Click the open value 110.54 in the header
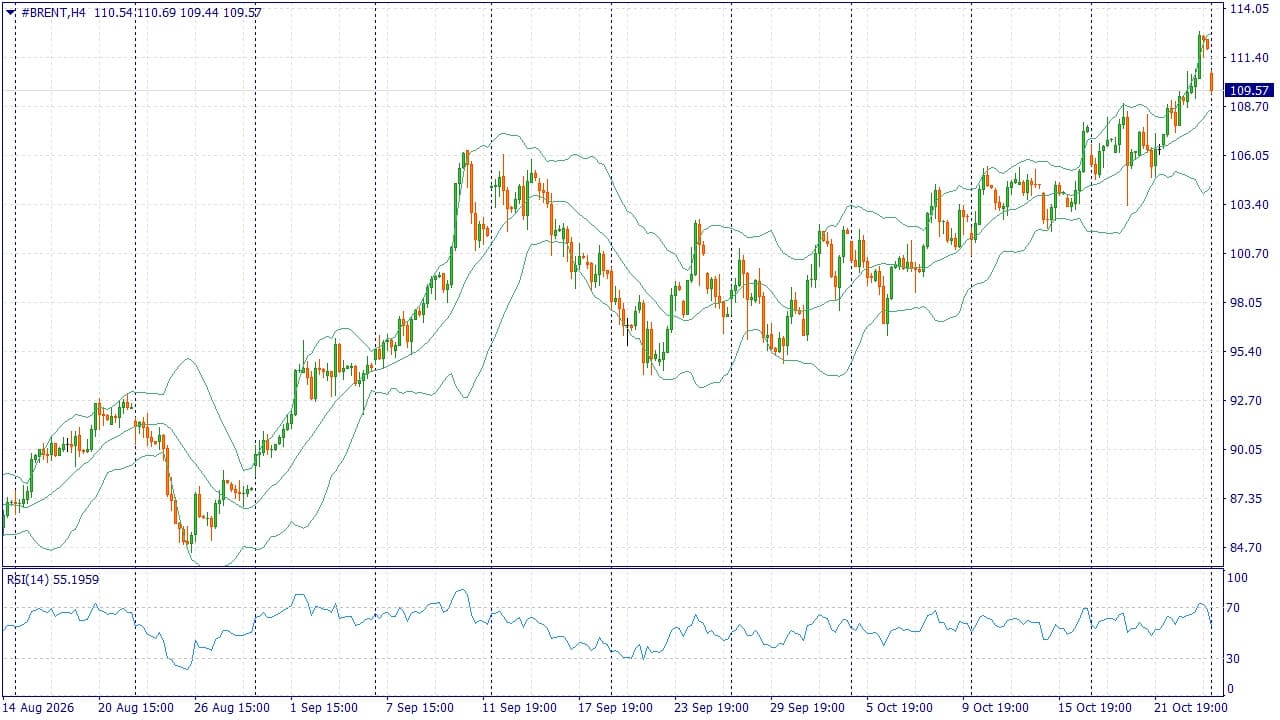 [x=112, y=12]
